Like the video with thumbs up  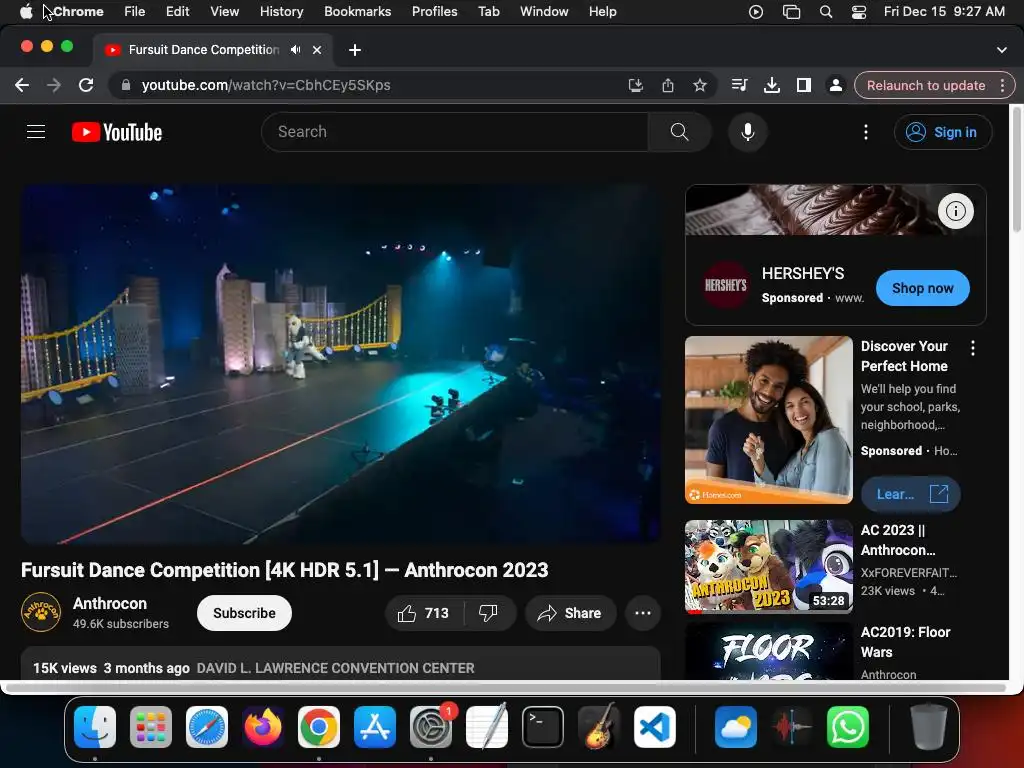point(424,613)
